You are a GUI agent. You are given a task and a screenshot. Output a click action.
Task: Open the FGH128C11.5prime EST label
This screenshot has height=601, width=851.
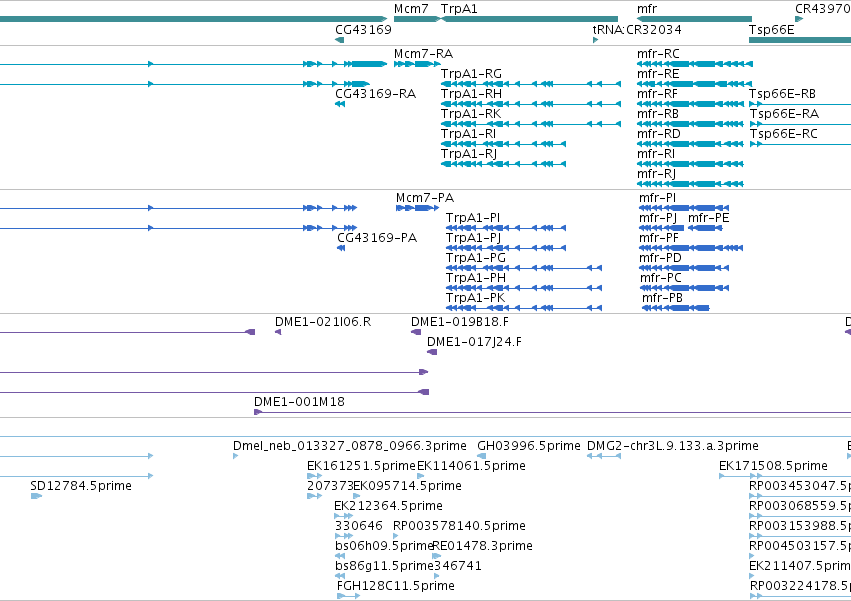tap(396, 586)
